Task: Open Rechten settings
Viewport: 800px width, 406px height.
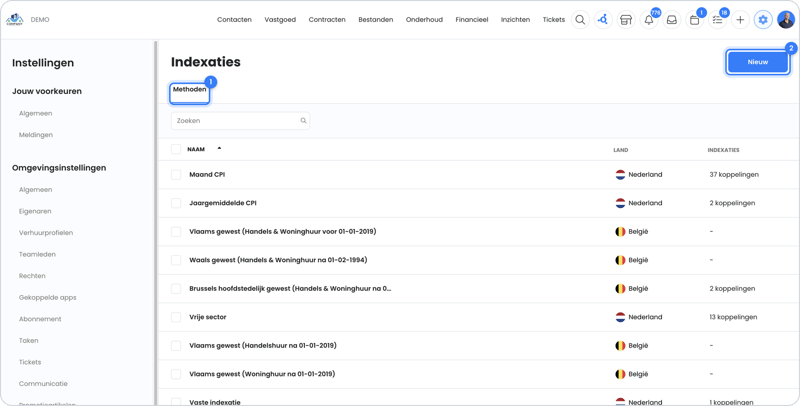Action: (32, 276)
